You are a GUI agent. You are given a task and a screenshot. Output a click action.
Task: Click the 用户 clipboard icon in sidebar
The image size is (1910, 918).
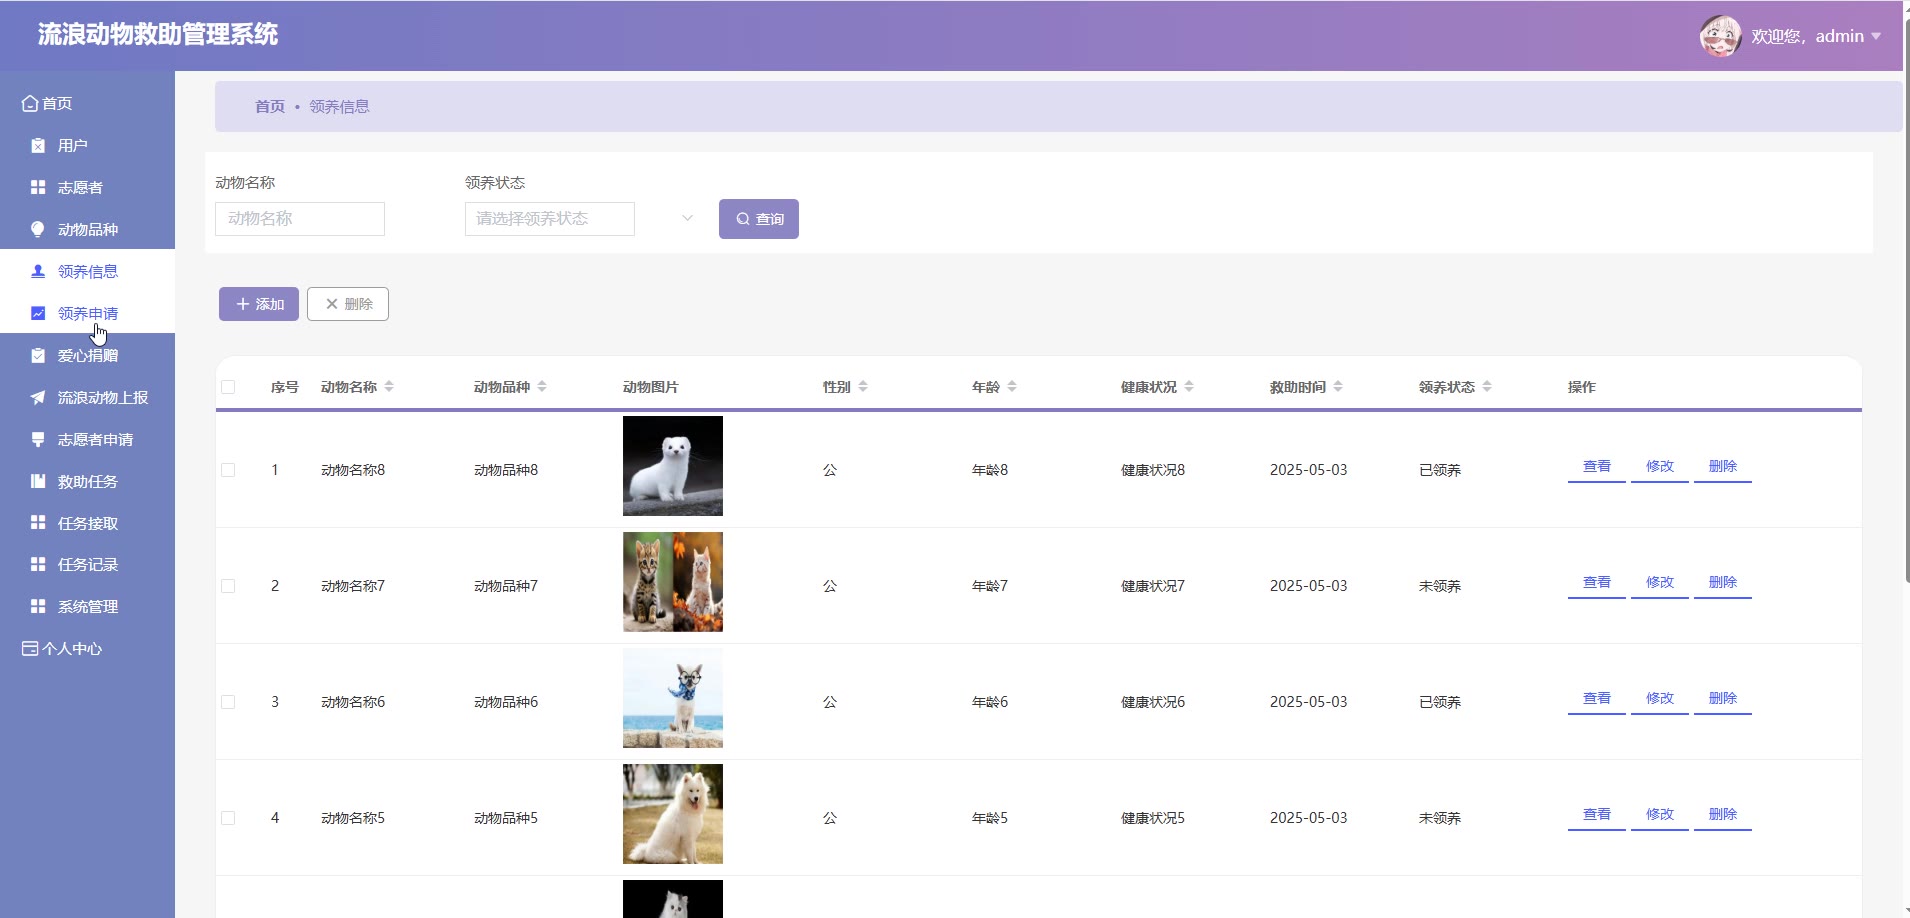38,146
